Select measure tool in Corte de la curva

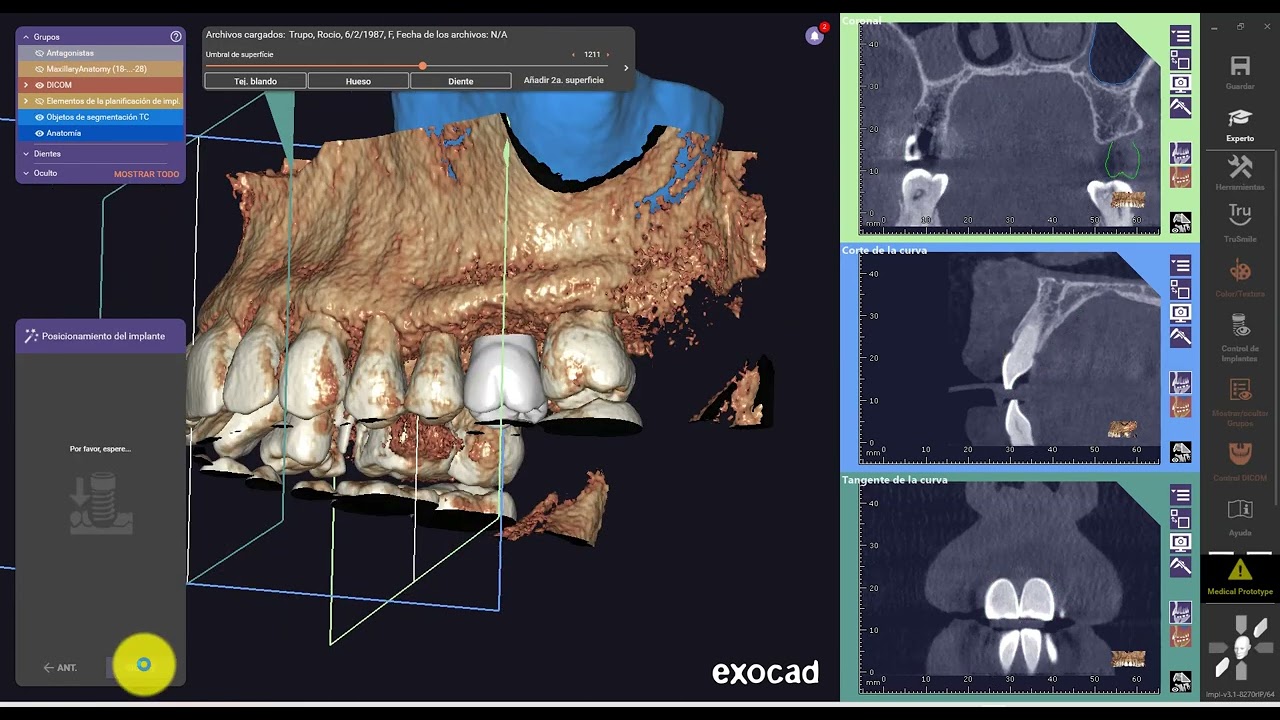pyautogui.click(x=1181, y=336)
